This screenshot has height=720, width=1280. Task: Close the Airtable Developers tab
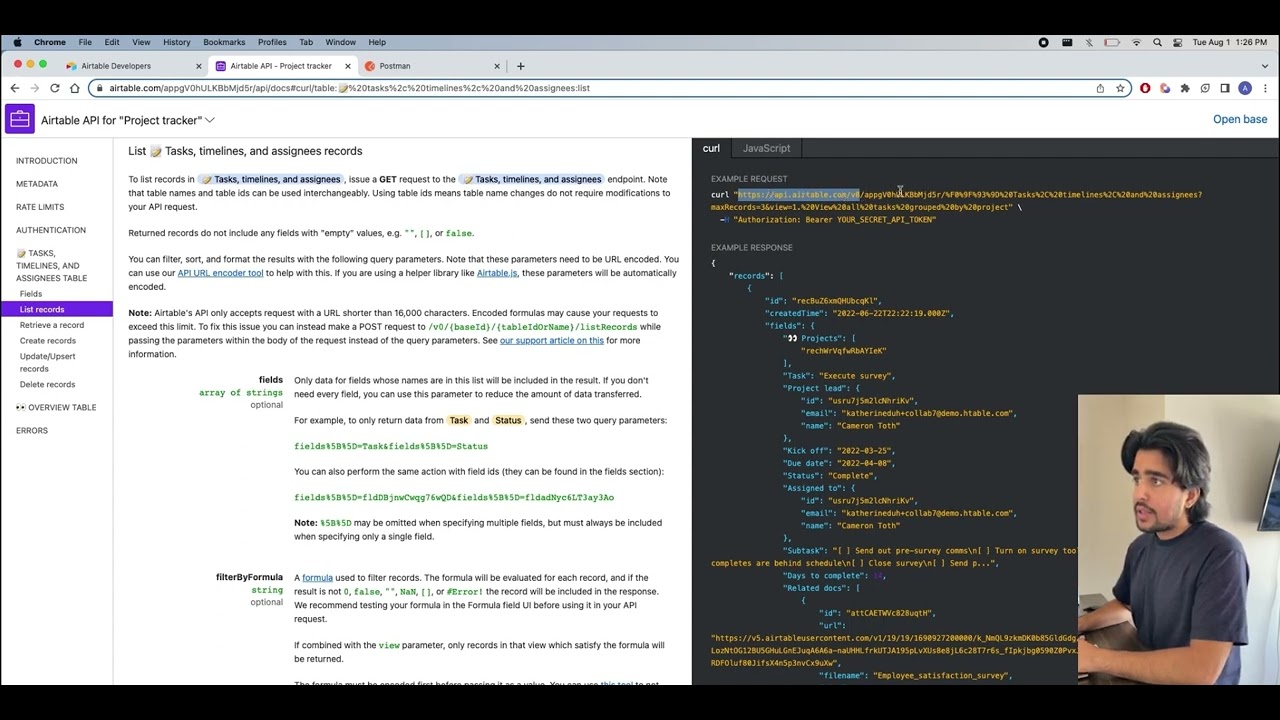pos(198,66)
